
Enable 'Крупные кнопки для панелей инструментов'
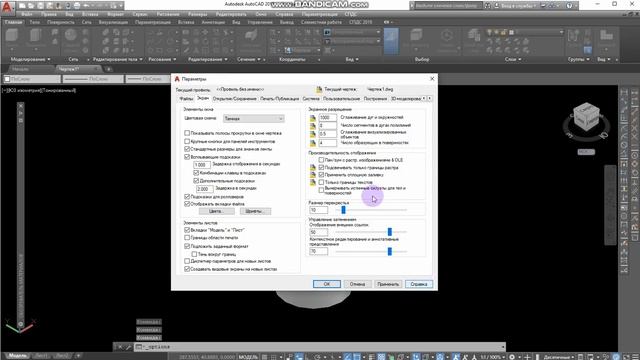tap(187, 141)
